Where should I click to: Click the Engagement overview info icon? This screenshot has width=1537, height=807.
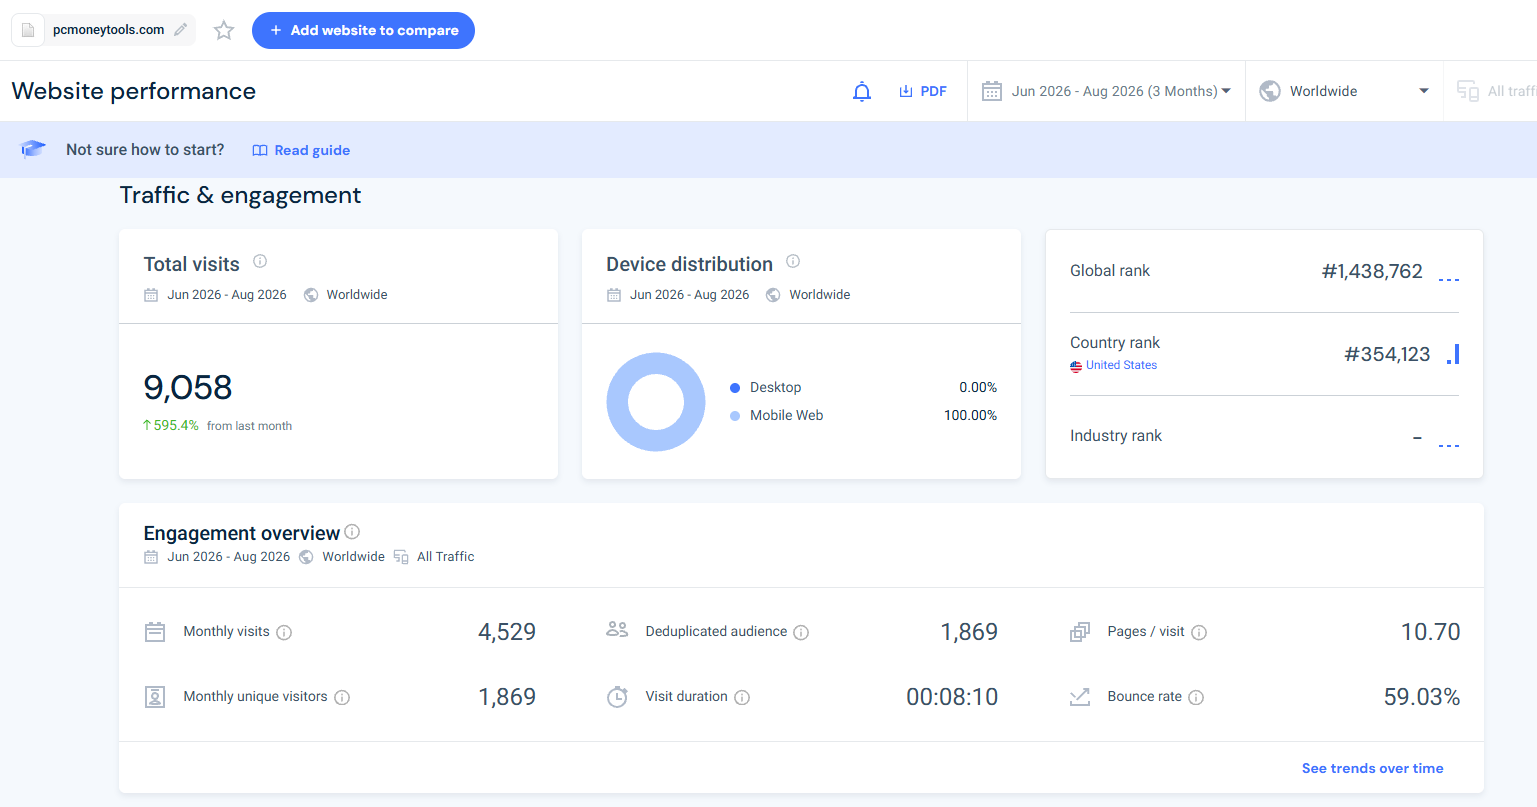tap(352, 532)
